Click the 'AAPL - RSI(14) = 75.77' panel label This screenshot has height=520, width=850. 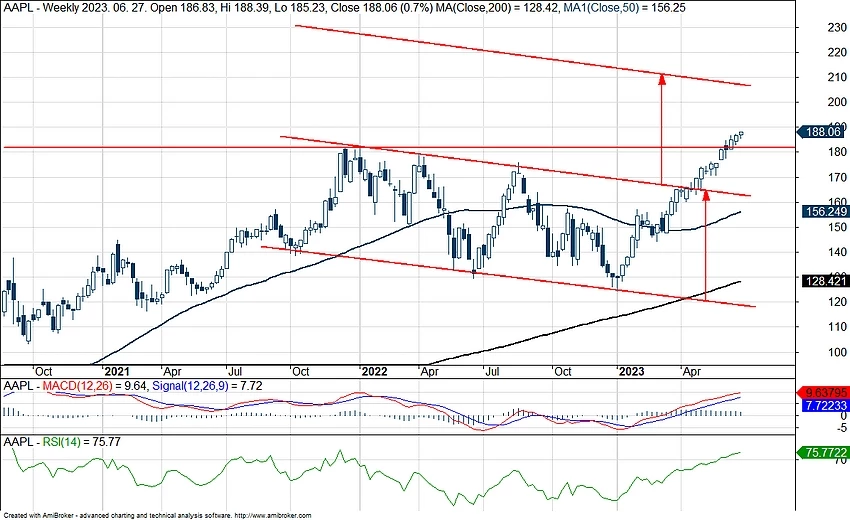pyautogui.click(x=62, y=442)
